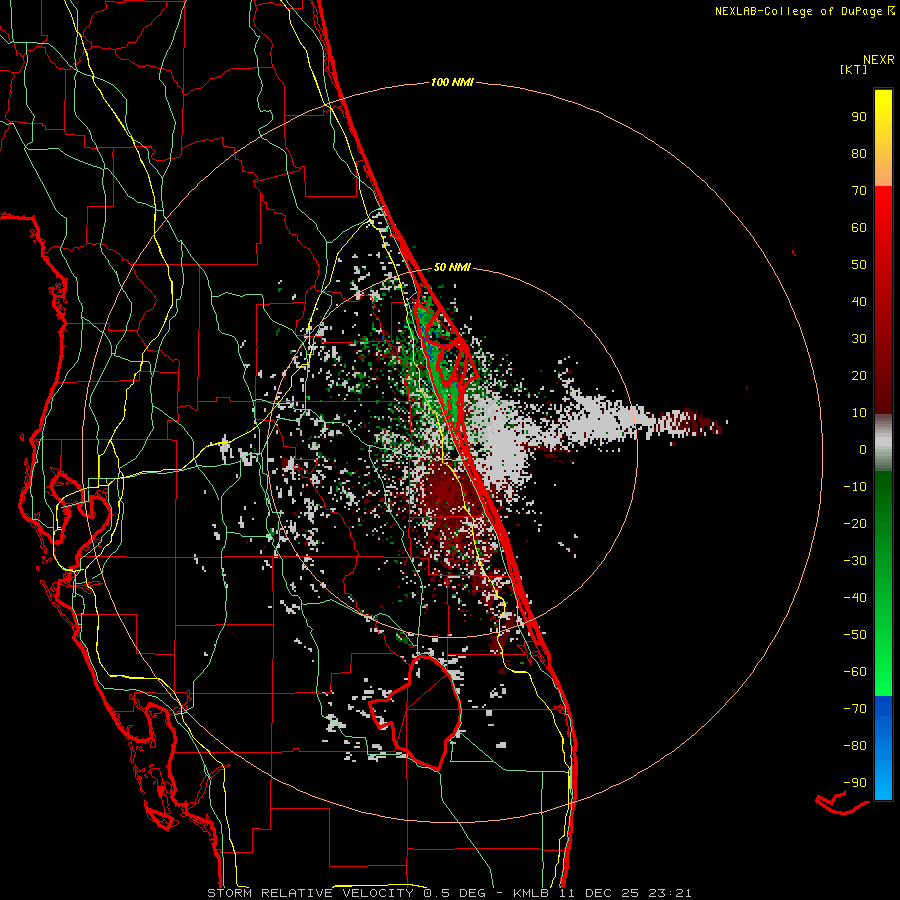Click the -60 value on the velocity scale
Viewport: 900px width, 900px height.
855,672
